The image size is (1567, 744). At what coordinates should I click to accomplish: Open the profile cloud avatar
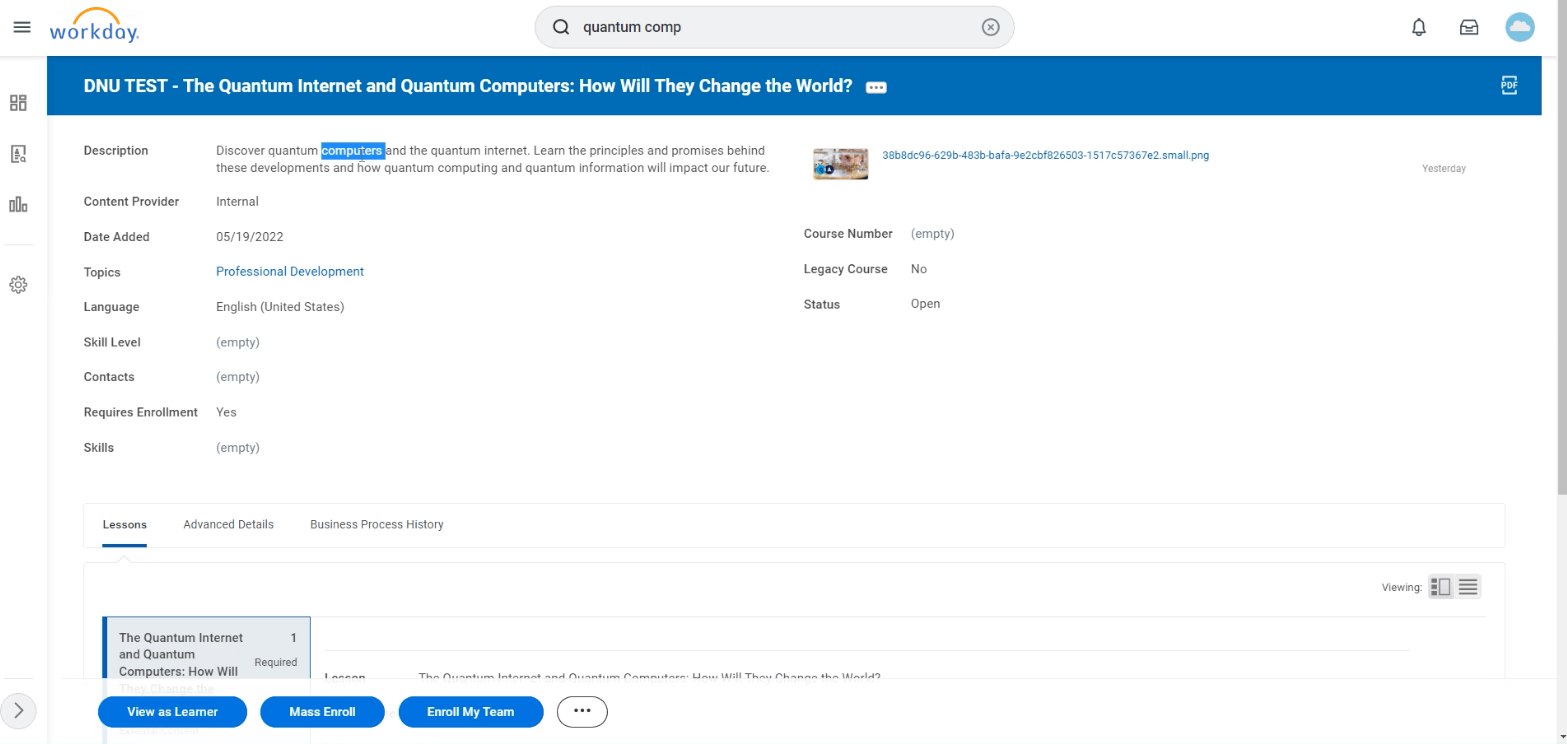(x=1519, y=27)
